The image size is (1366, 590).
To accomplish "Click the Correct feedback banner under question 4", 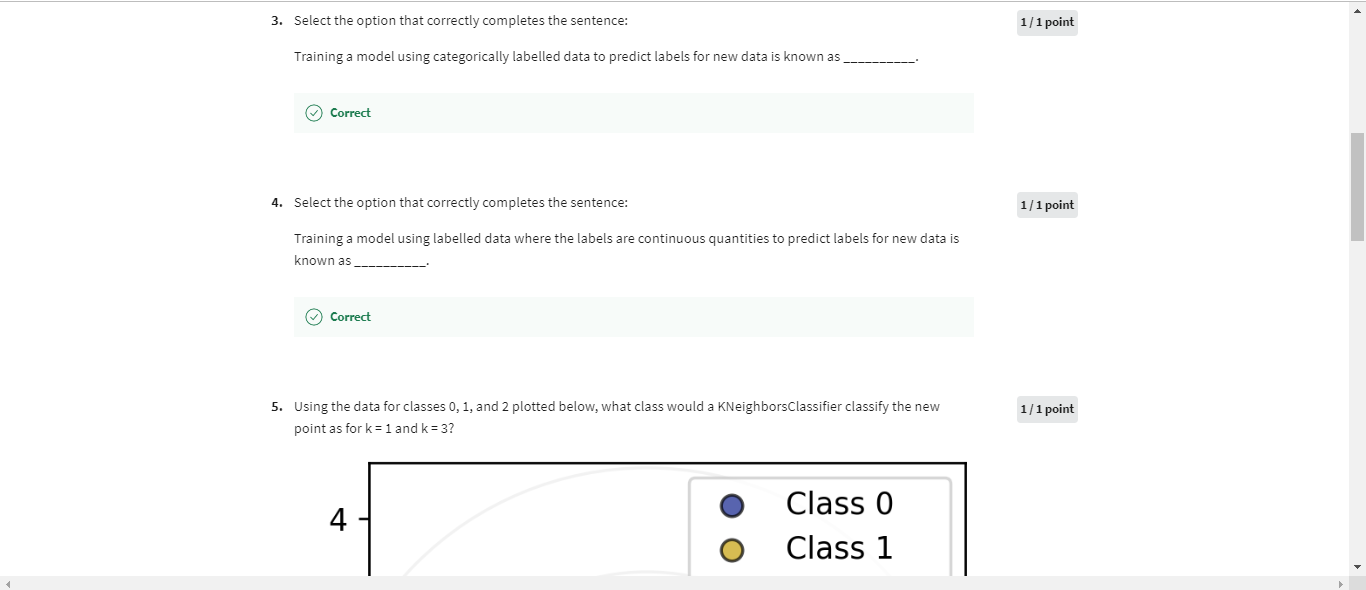I will pos(633,316).
